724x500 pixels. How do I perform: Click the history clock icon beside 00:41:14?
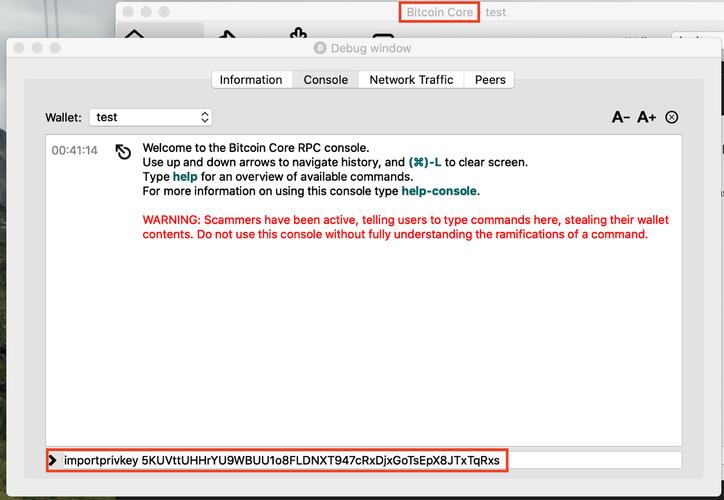(x=123, y=151)
